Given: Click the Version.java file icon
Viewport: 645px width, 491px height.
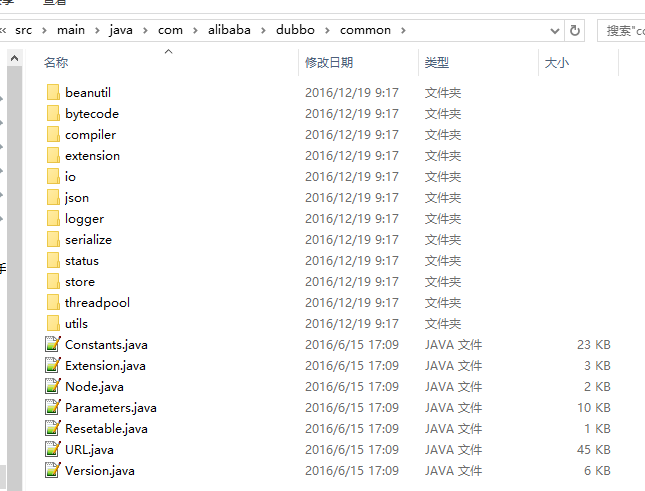Looking at the screenshot, I should tap(53, 470).
